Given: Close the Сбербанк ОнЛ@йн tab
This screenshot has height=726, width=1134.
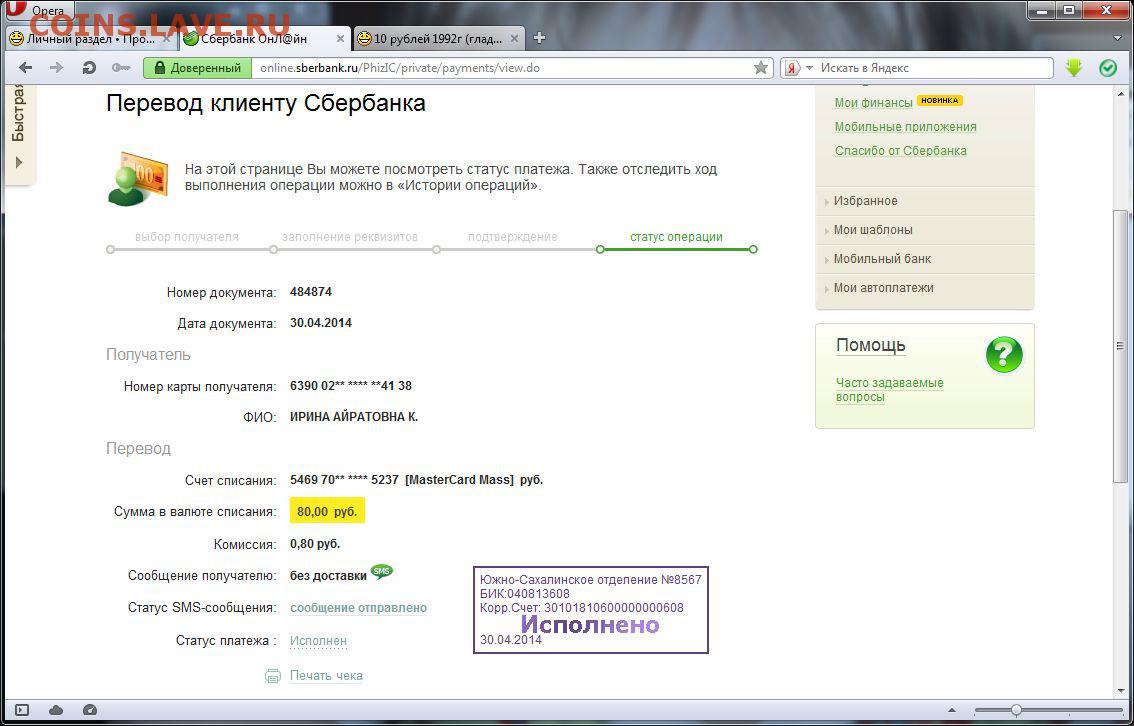Looking at the screenshot, I should [341, 38].
